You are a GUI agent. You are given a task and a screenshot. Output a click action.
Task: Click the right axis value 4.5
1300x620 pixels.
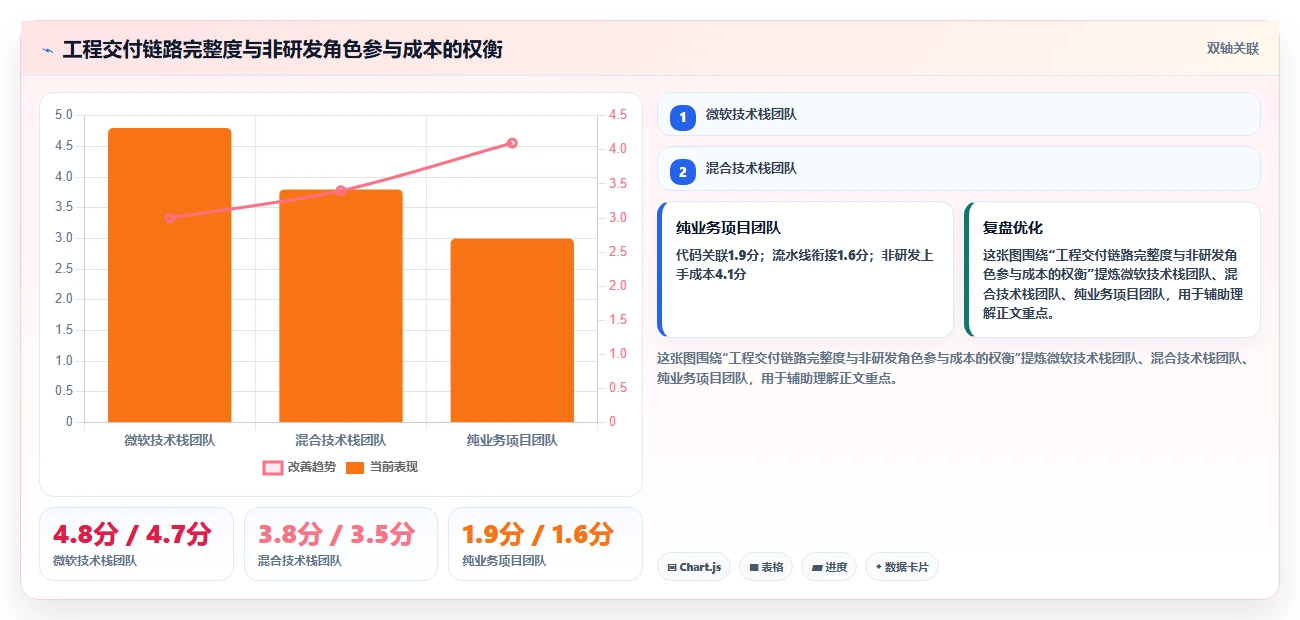coord(617,115)
